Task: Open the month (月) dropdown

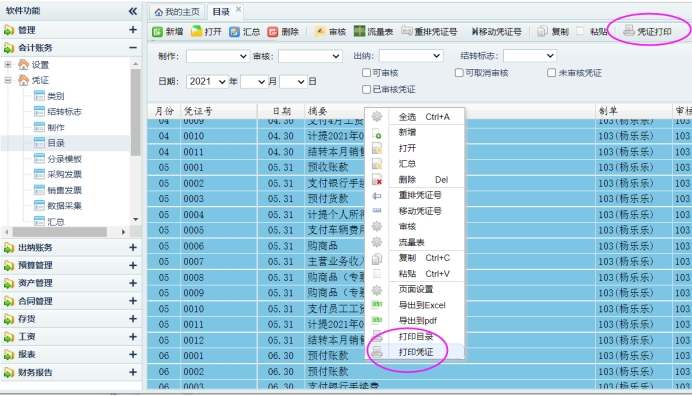Action: pos(254,82)
